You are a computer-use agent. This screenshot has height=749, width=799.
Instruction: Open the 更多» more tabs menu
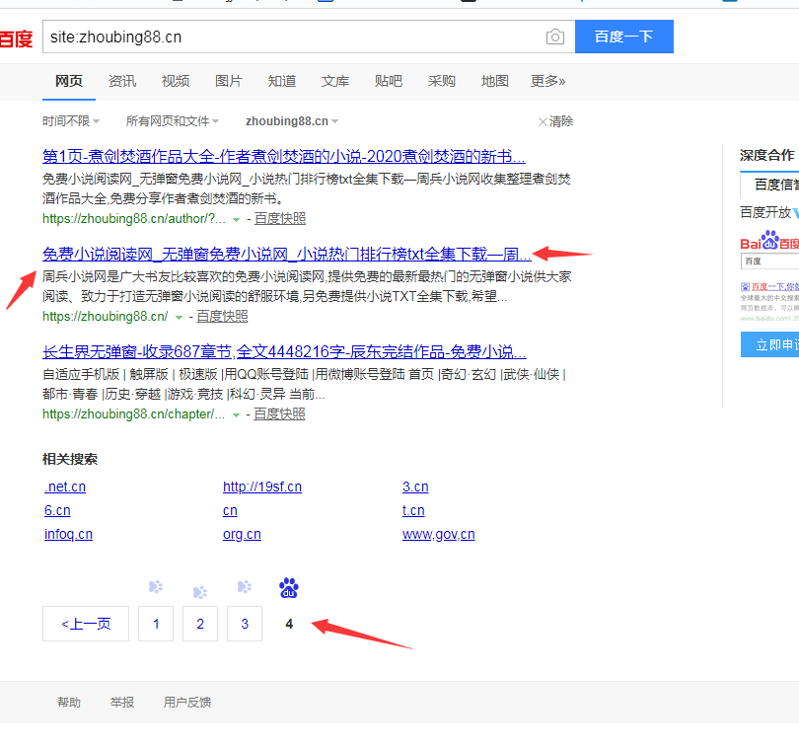[x=548, y=81]
